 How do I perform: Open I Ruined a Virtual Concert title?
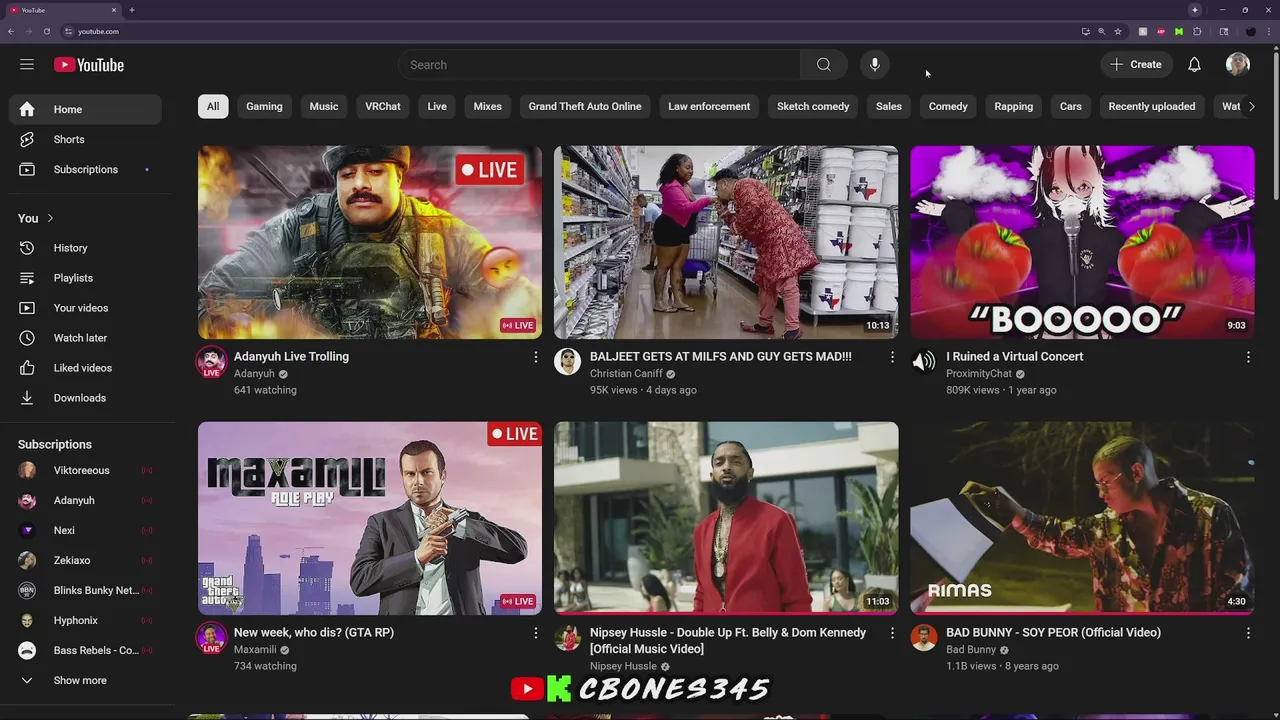(1014, 357)
